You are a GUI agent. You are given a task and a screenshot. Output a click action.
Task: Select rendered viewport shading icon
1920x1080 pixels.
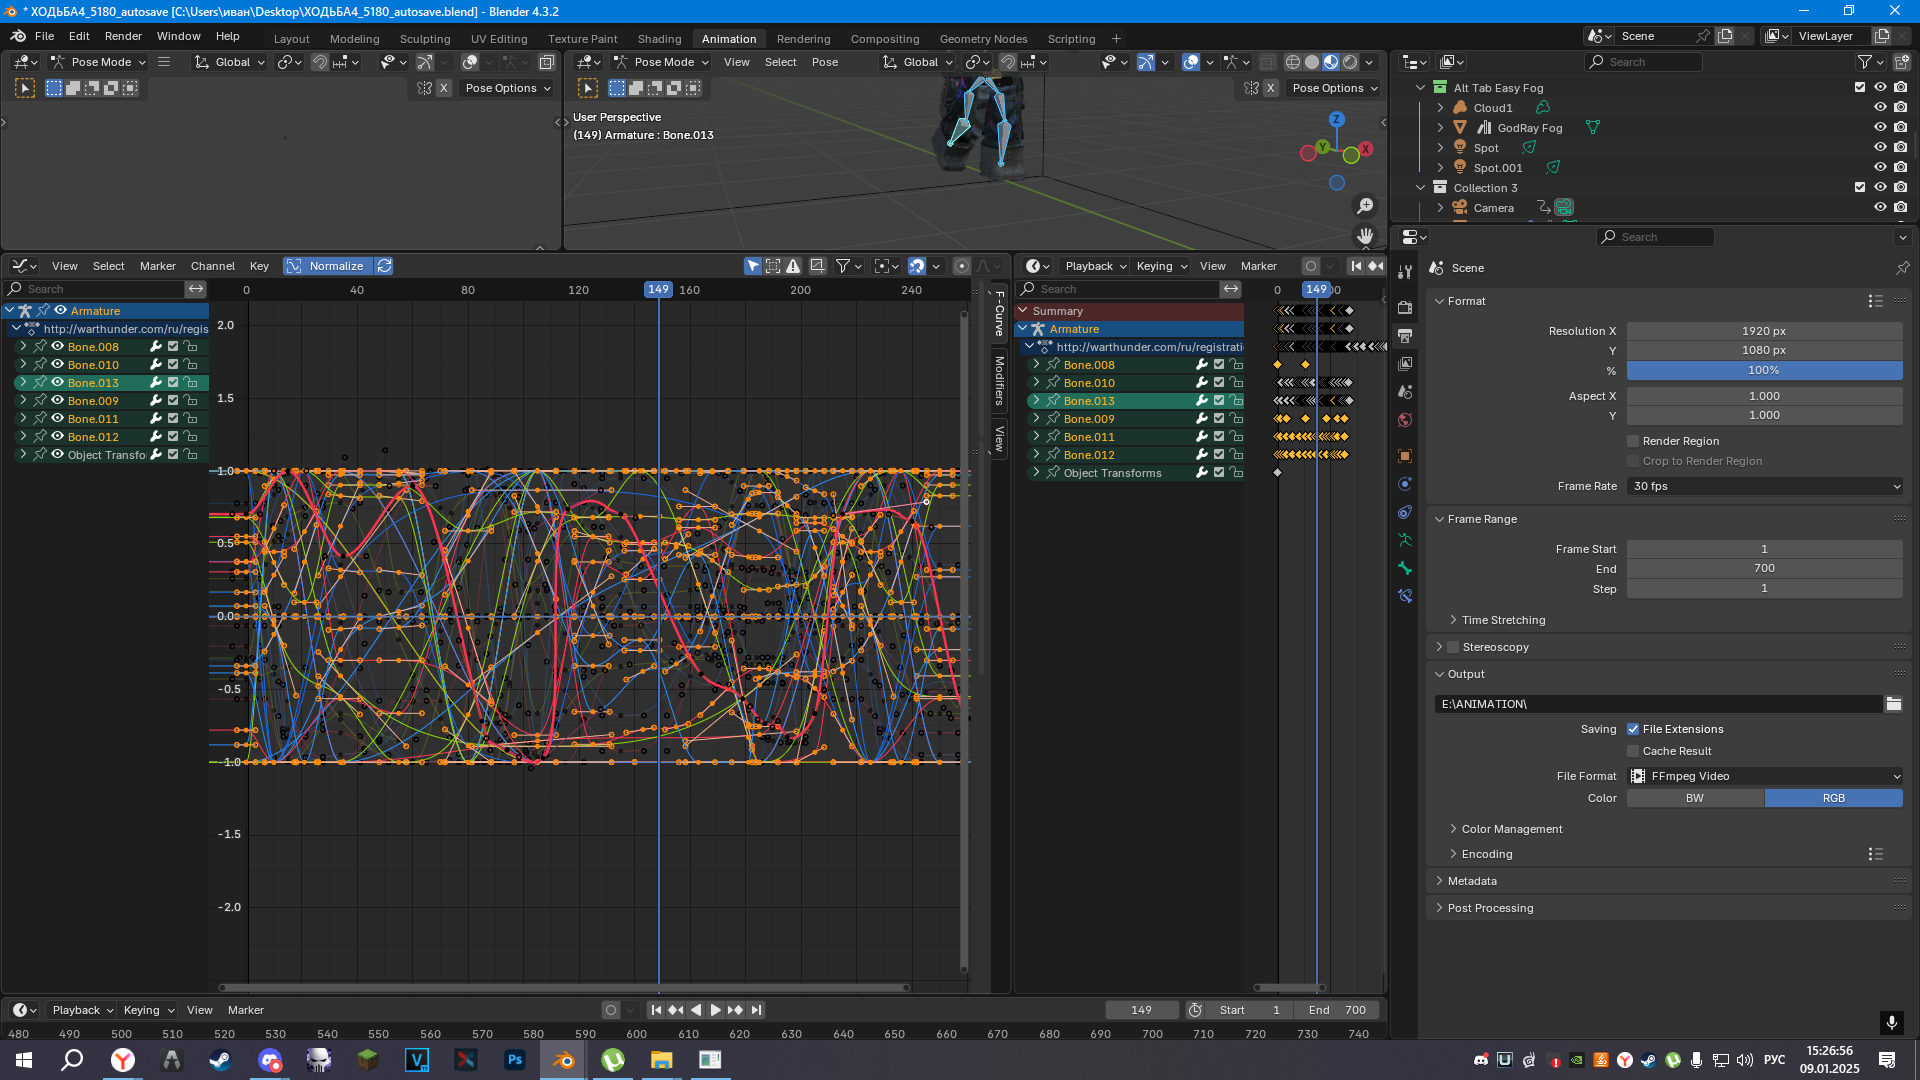tap(1350, 62)
